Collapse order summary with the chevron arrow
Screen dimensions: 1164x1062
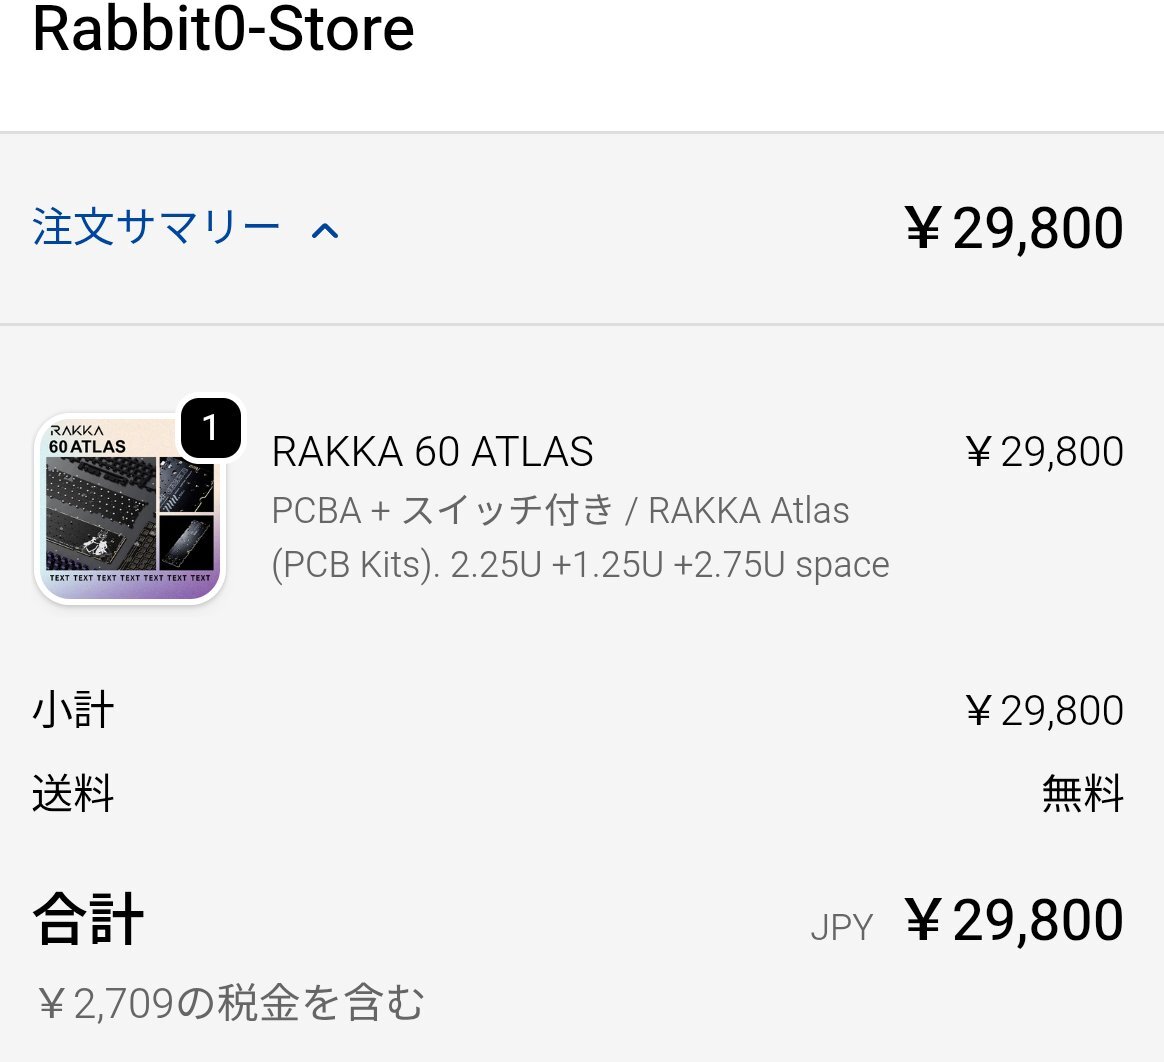click(x=325, y=232)
